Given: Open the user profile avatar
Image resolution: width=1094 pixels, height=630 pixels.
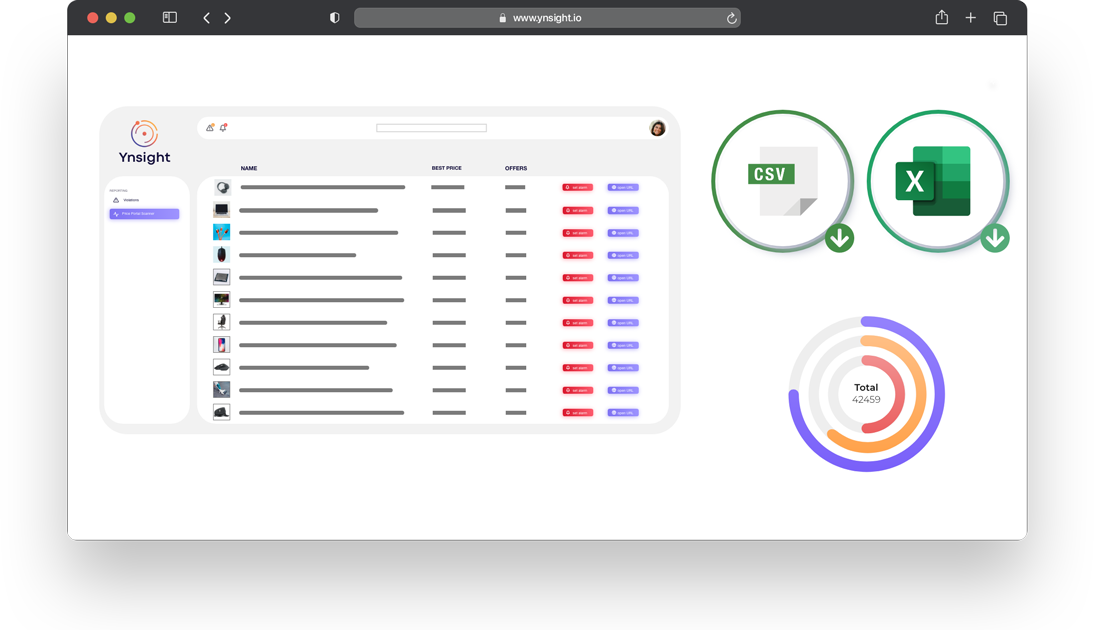Looking at the screenshot, I should coord(657,128).
